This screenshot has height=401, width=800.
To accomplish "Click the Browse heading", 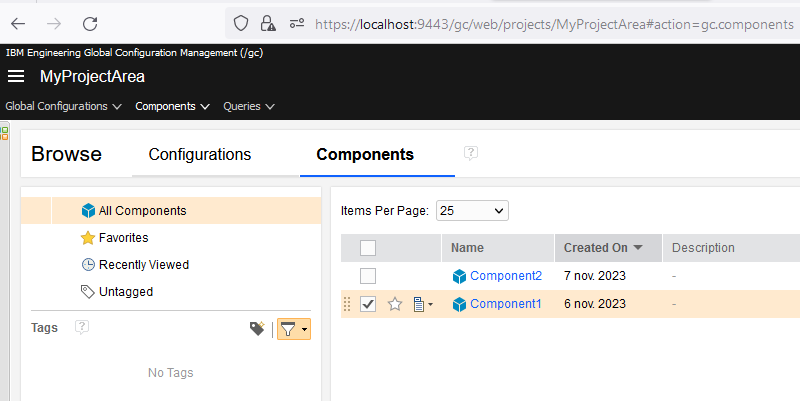I will (66, 154).
